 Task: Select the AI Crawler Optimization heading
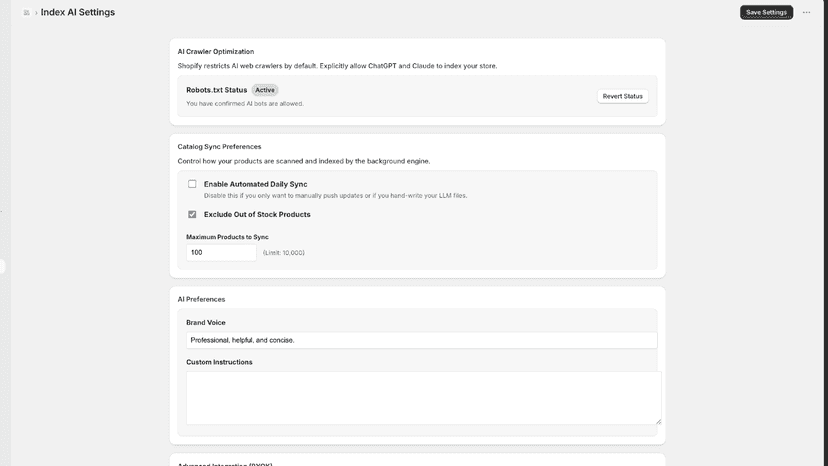tap(215, 52)
